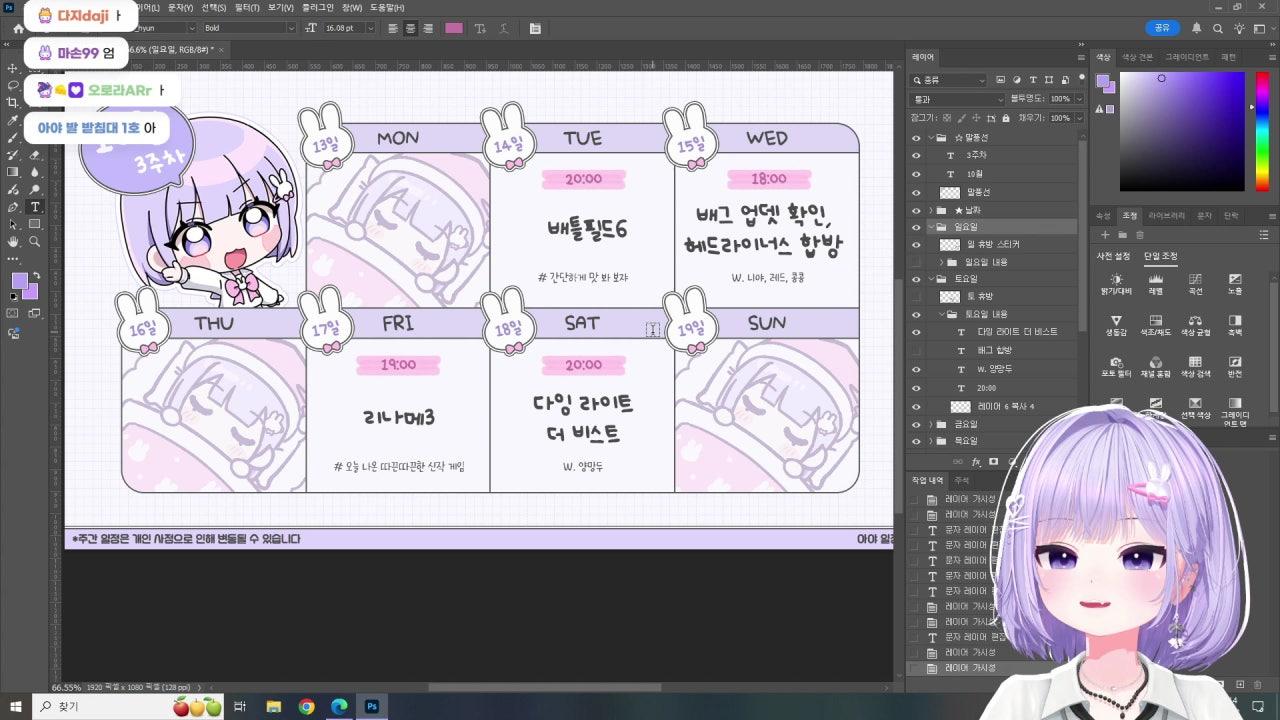
Task: Switch to the 라이브러리 panel tab
Action: (1168, 215)
